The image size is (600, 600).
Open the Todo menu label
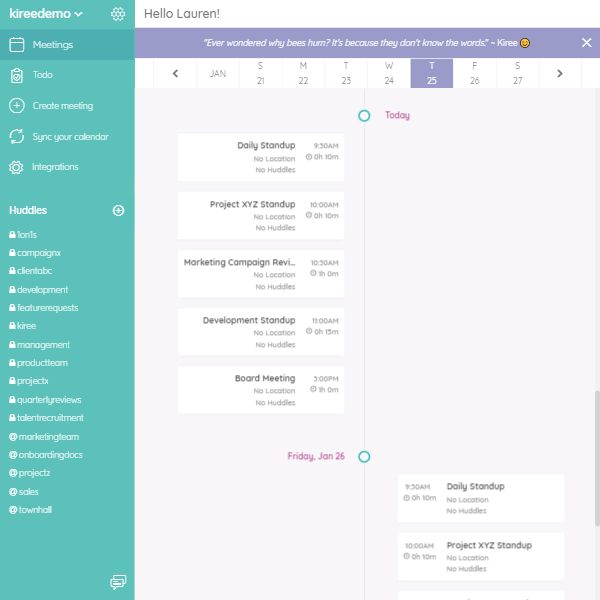click(x=42, y=75)
